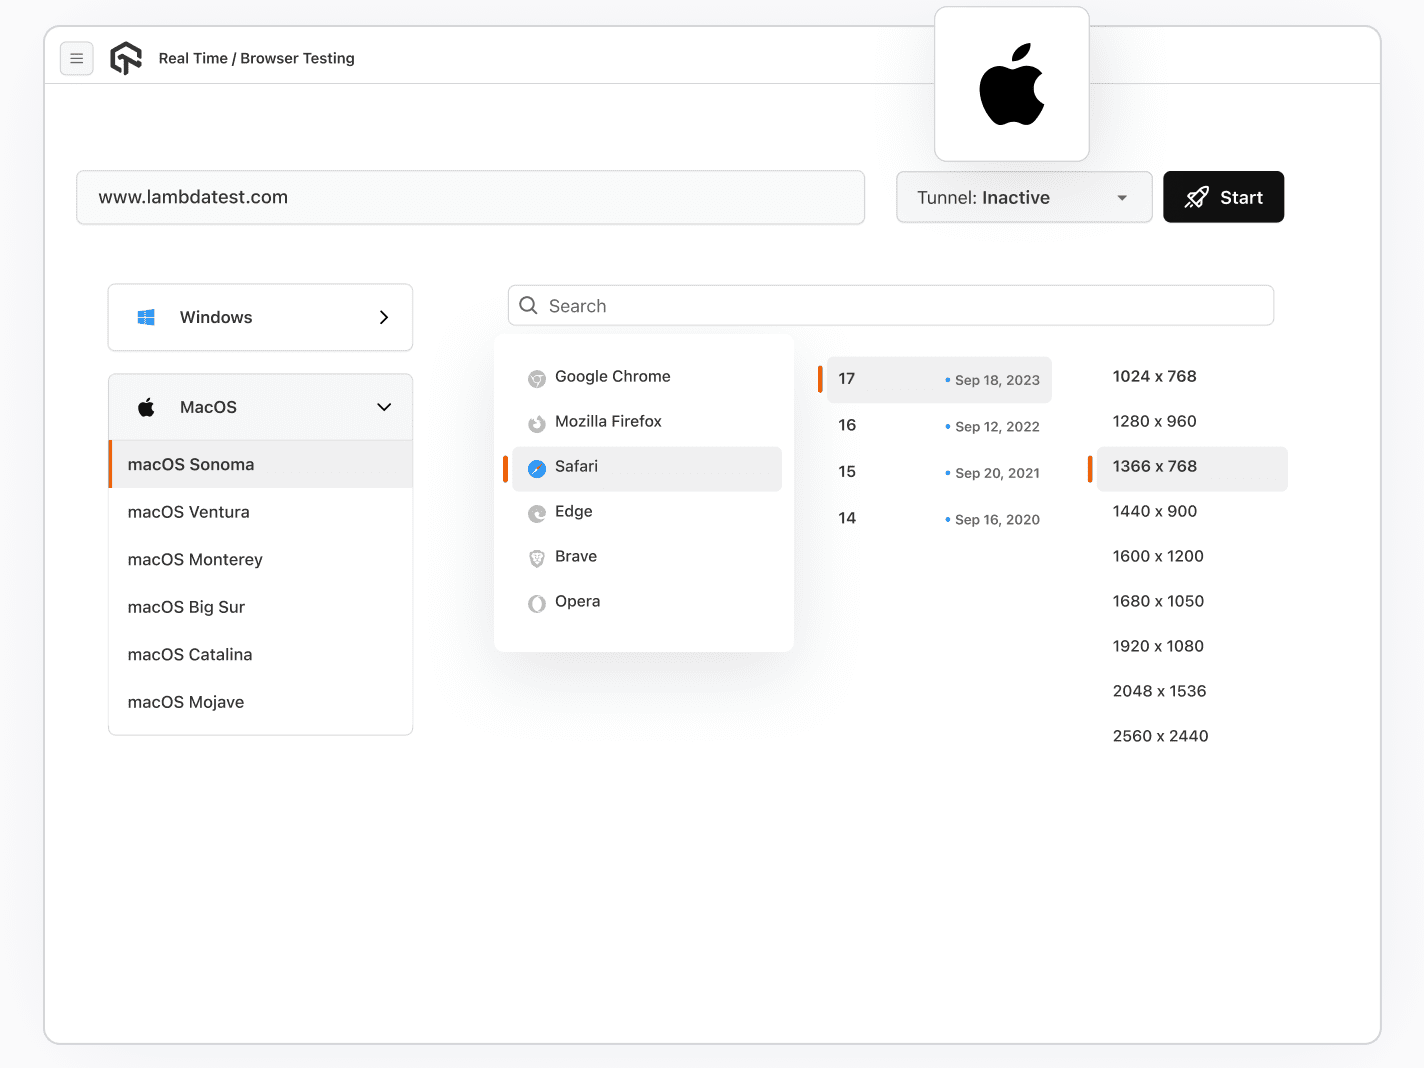Open the Tunnel Inactive dropdown
Image resolution: width=1424 pixels, height=1068 pixels.
tap(1023, 197)
